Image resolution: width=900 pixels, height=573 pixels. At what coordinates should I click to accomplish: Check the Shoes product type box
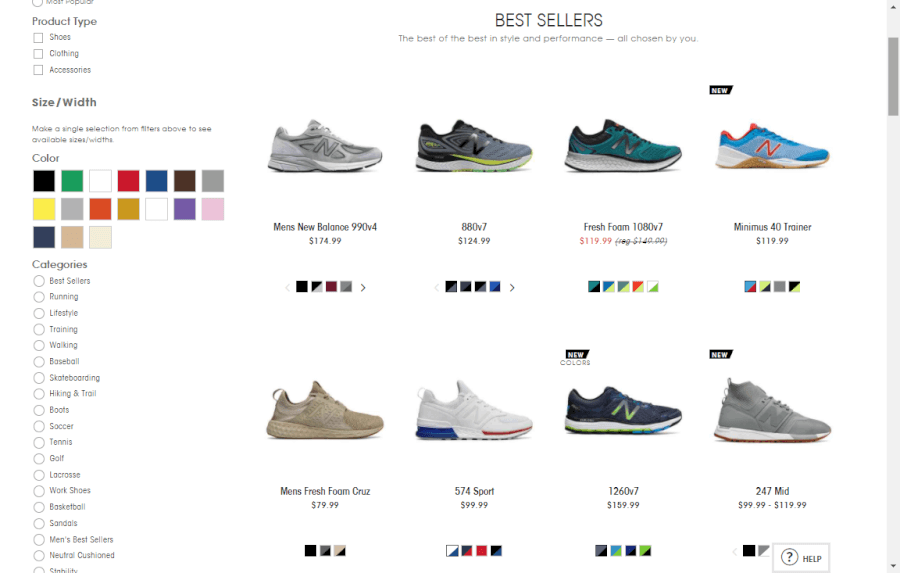pos(38,37)
